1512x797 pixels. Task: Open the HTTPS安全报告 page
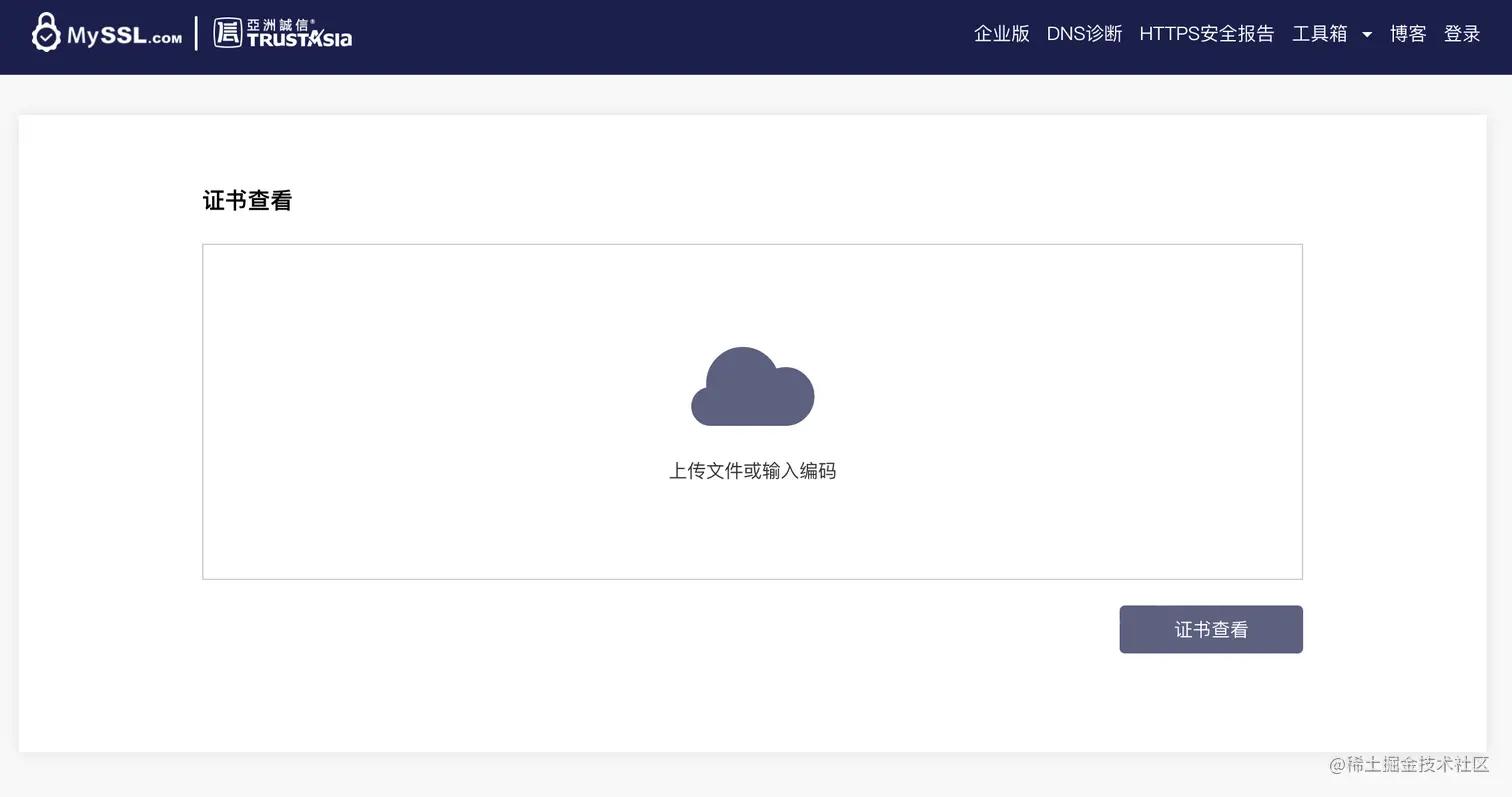(x=1206, y=33)
